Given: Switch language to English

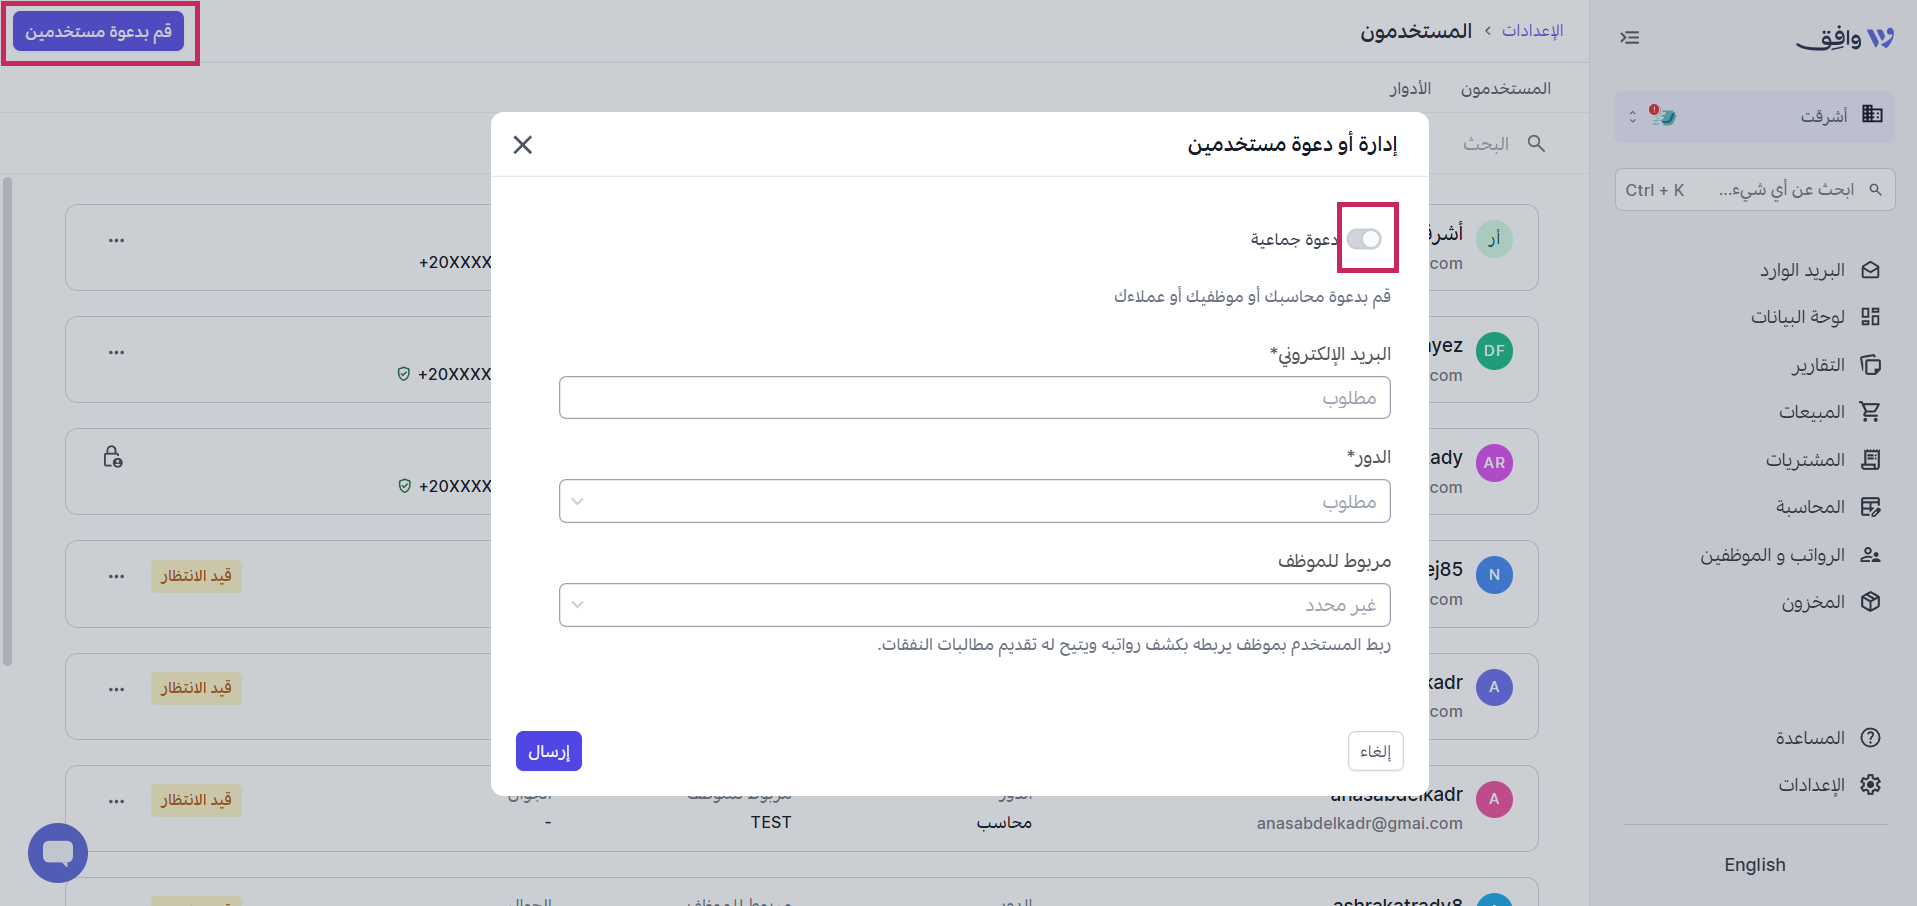Looking at the screenshot, I should [1755, 865].
